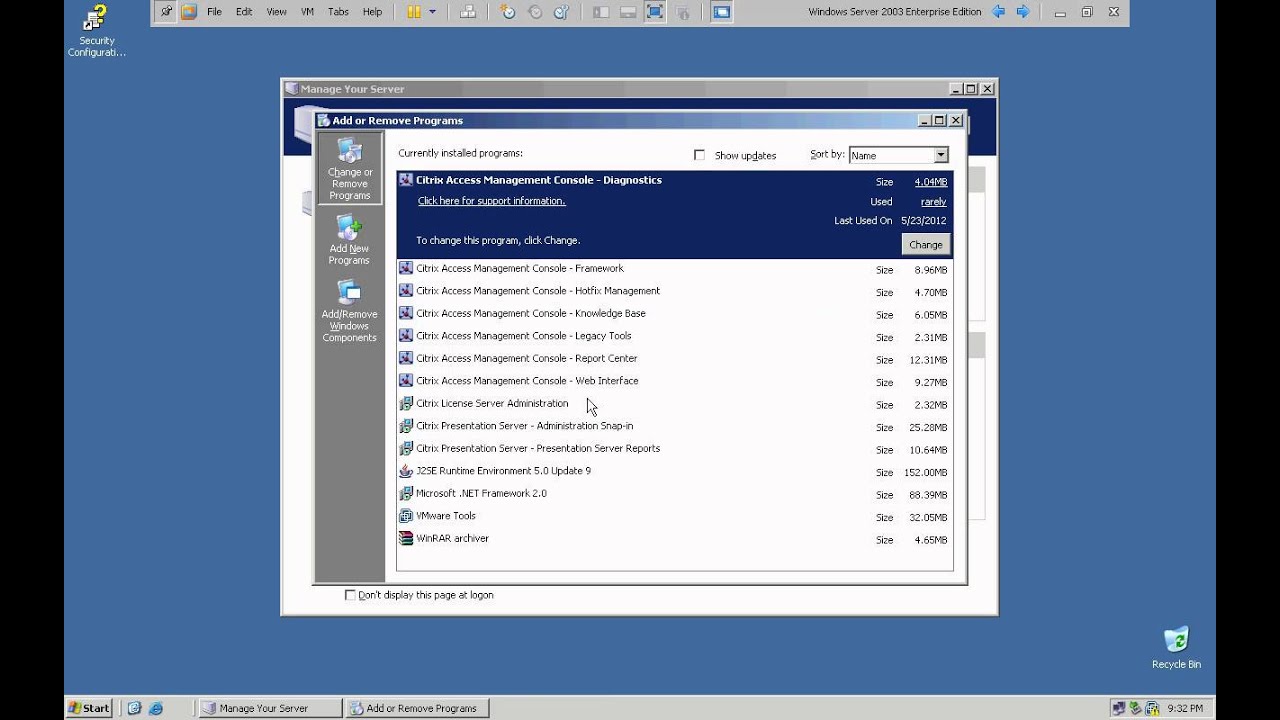This screenshot has width=1280, height=720.
Task: Open Add New Programs section
Action: tap(349, 240)
